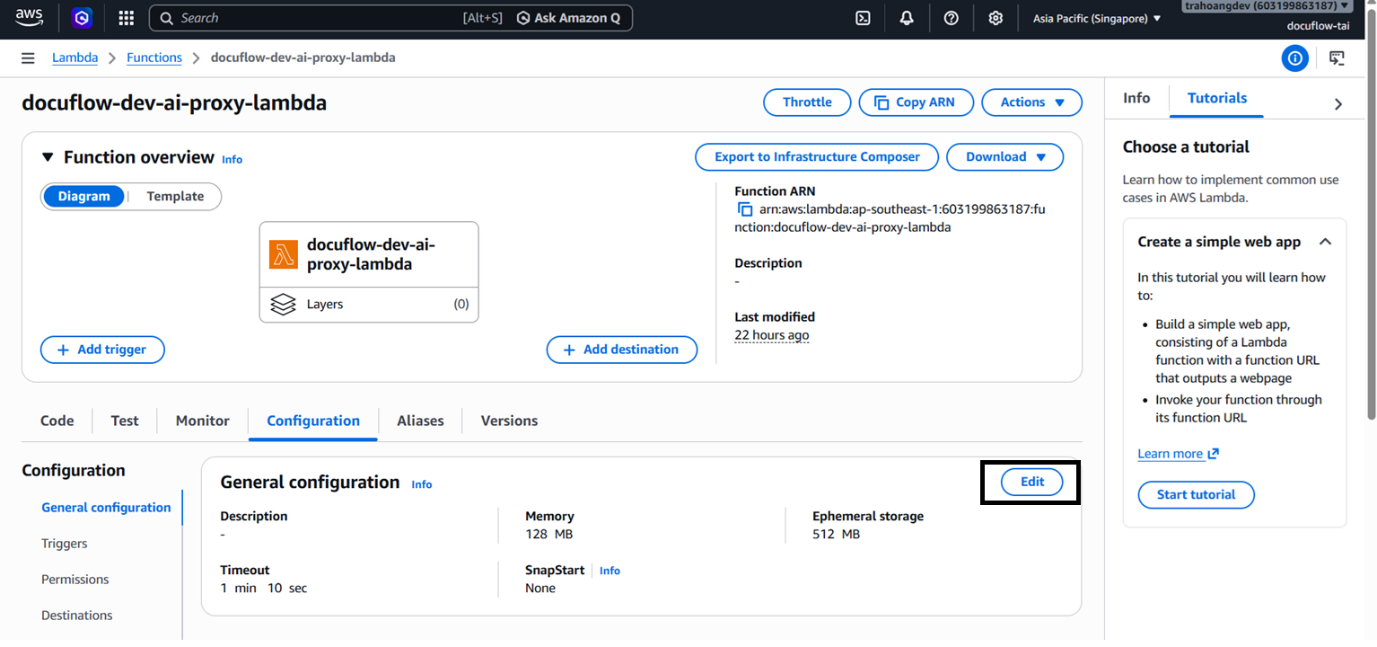Switch to the Template view toggle

pyautogui.click(x=175, y=196)
